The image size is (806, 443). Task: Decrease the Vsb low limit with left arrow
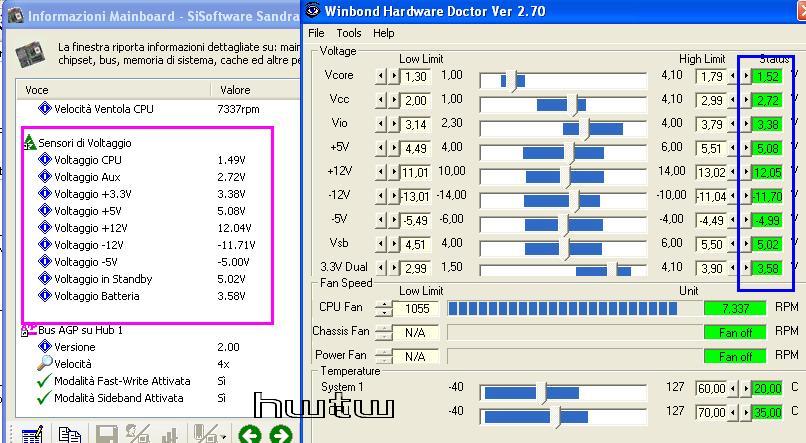381,245
